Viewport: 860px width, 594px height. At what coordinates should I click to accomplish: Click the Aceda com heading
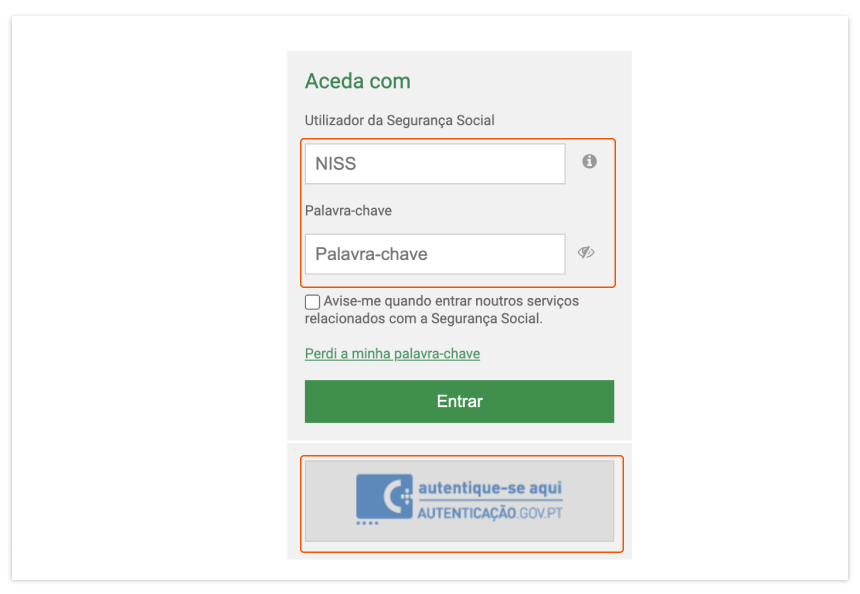click(358, 81)
